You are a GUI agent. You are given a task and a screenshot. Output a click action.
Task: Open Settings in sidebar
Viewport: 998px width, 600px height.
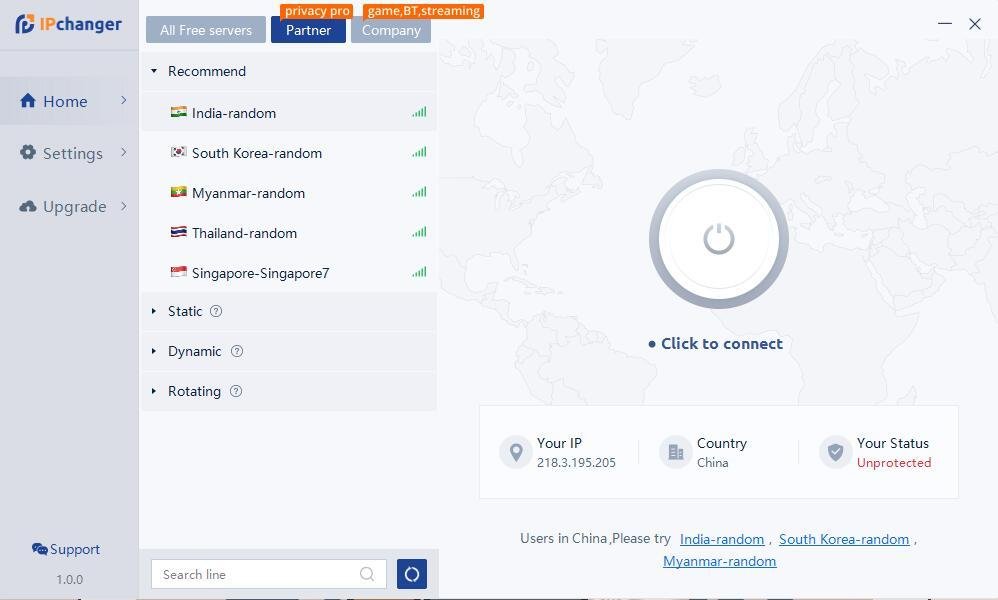(x=69, y=153)
